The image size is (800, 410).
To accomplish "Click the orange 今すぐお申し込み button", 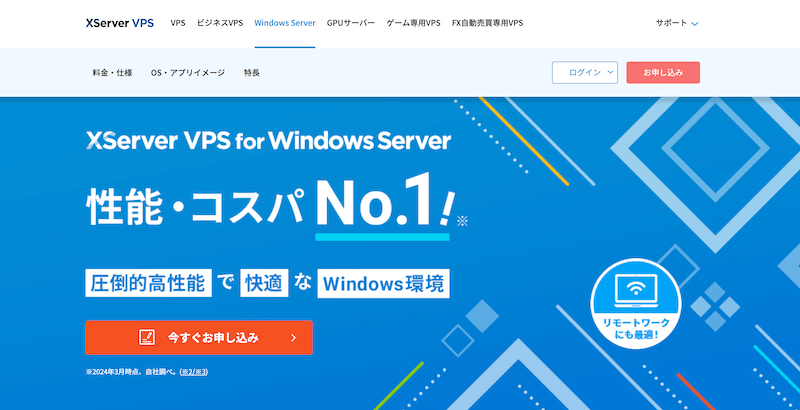I will 199,337.
